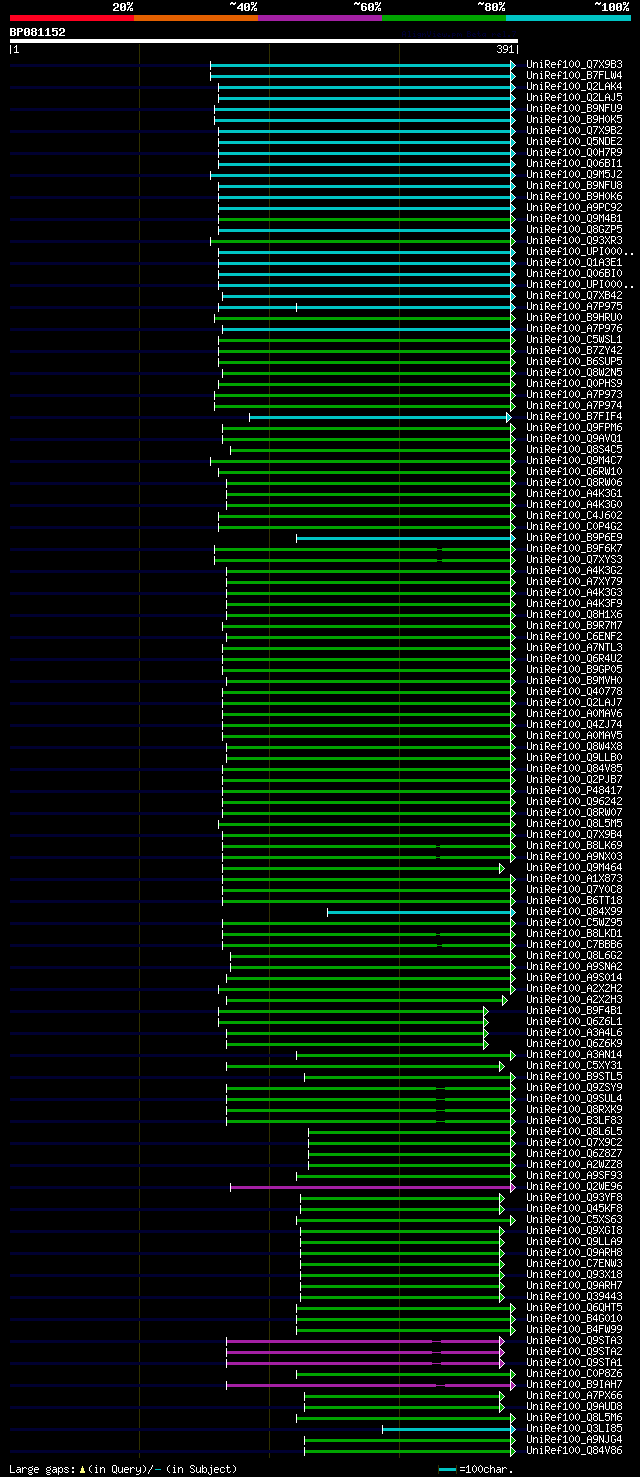Select the UniRef100_A2WZZ8 label
Image resolution: width=640 pixels, height=1477 pixels.
click(x=574, y=1164)
